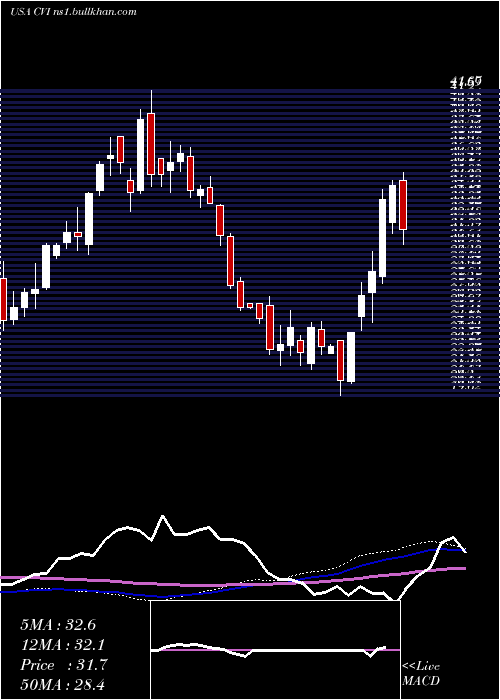Click the MACD inset panel
Screen dimensions: 500x700
pyautogui.click(x=275, y=650)
